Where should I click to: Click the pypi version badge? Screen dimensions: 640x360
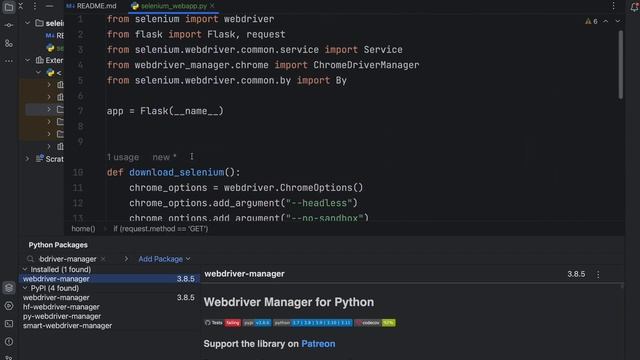pos(257,323)
